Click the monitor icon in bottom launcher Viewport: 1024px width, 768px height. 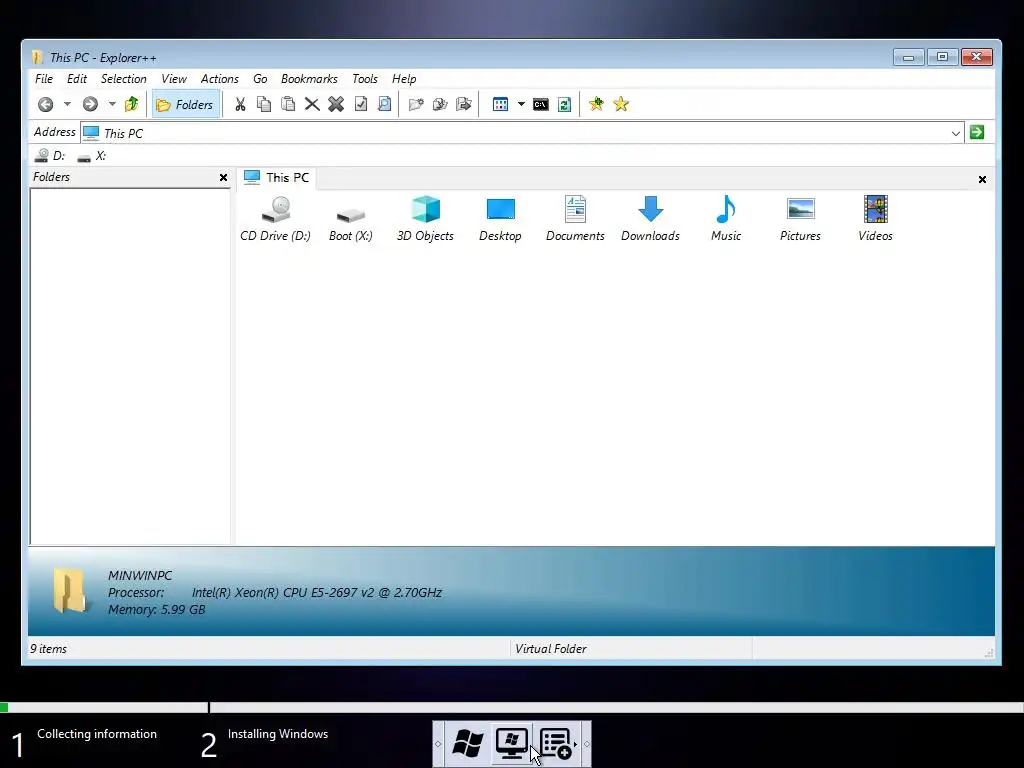511,744
